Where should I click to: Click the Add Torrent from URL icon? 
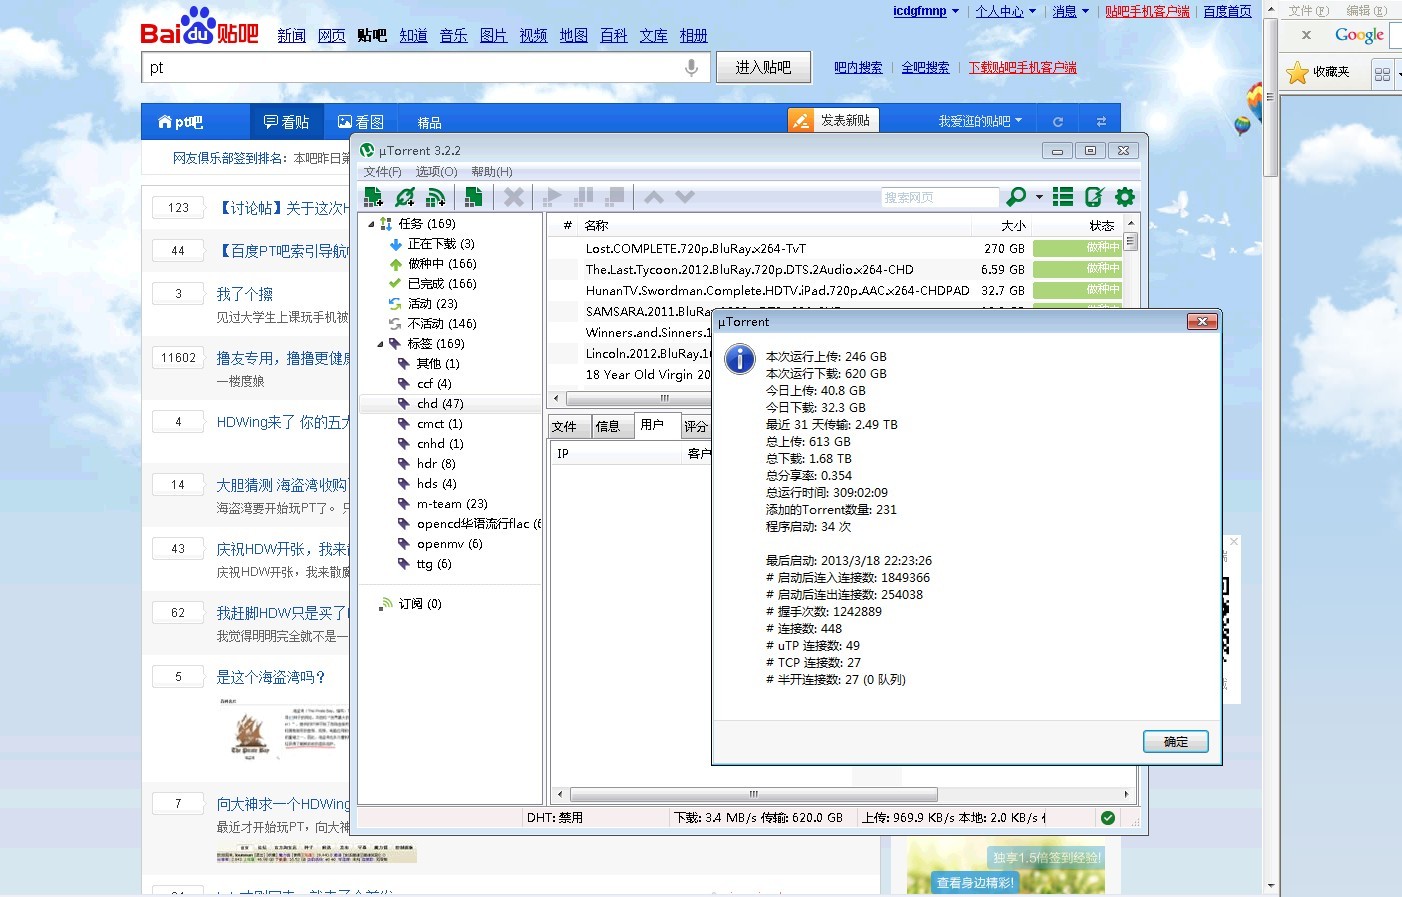click(x=405, y=197)
